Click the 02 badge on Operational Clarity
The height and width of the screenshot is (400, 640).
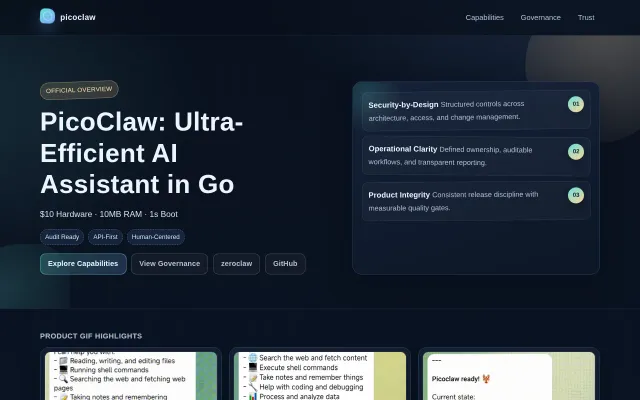coord(576,151)
